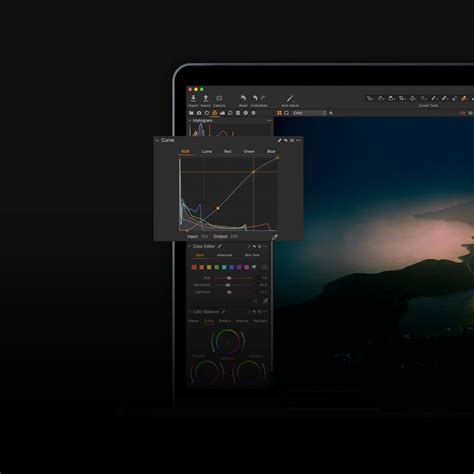Click the Curve panel reset arrow icon
The image size is (474, 474).
pyautogui.click(x=286, y=140)
